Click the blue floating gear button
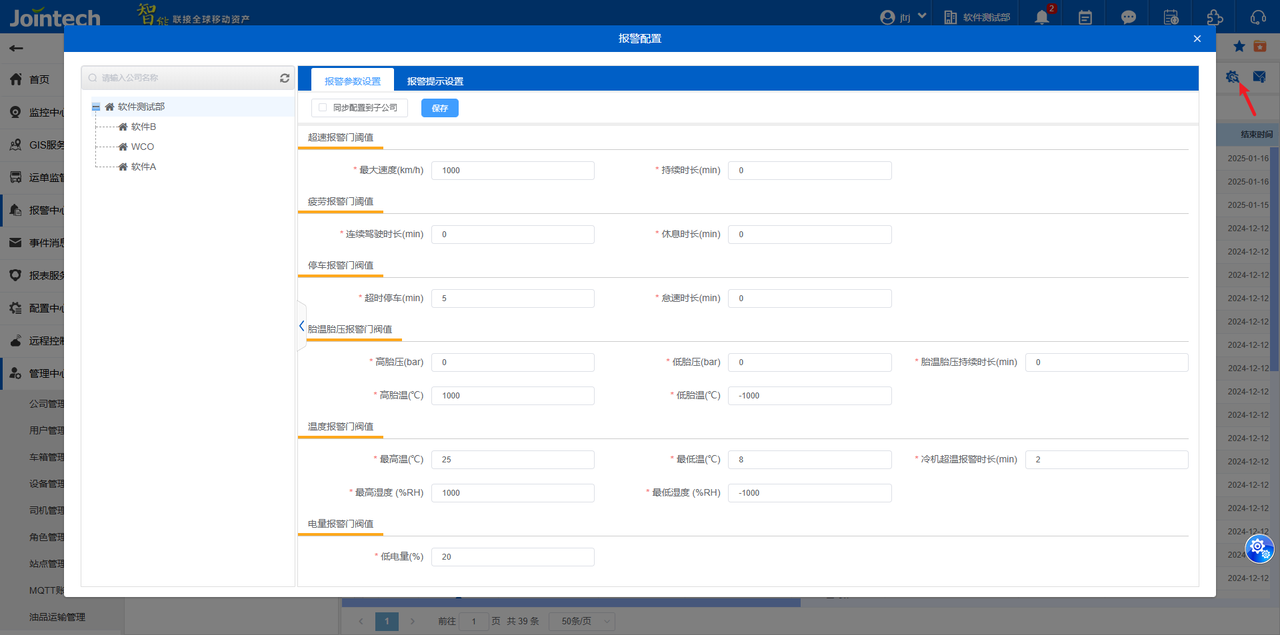 (1259, 547)
